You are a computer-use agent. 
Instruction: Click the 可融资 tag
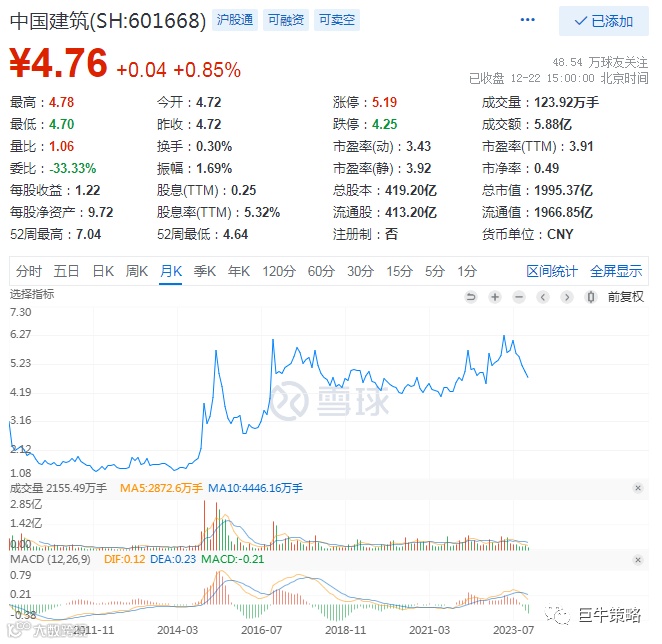tap(286, 20)
